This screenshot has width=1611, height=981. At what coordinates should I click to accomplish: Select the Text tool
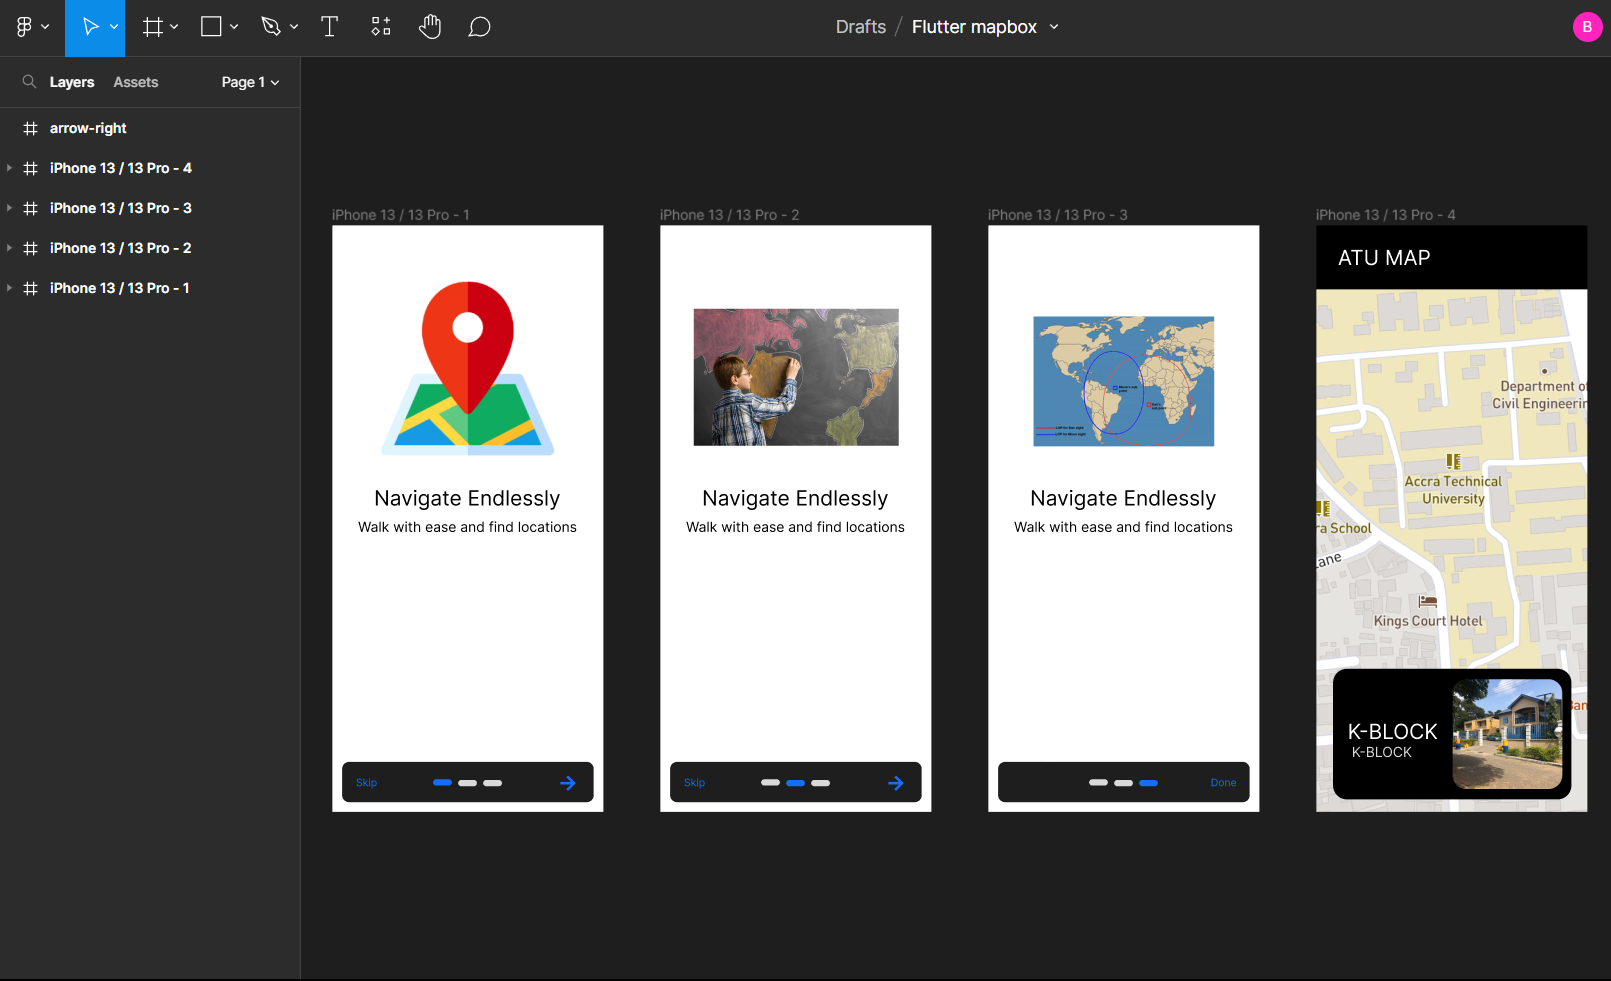coord(329,27)
